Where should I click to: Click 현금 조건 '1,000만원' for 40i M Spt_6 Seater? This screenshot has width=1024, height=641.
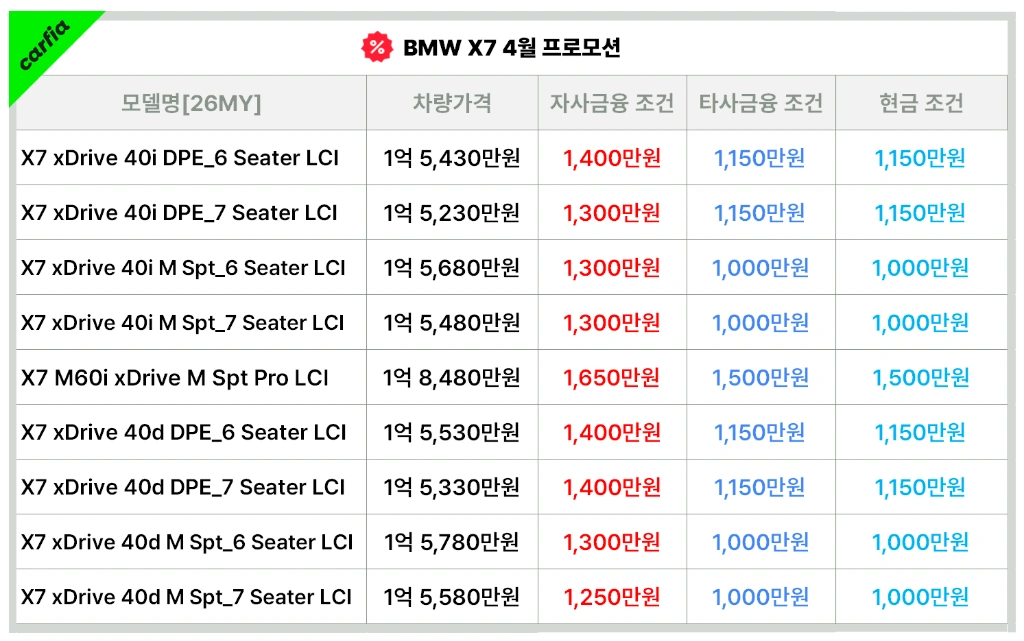tap(921, 268)
